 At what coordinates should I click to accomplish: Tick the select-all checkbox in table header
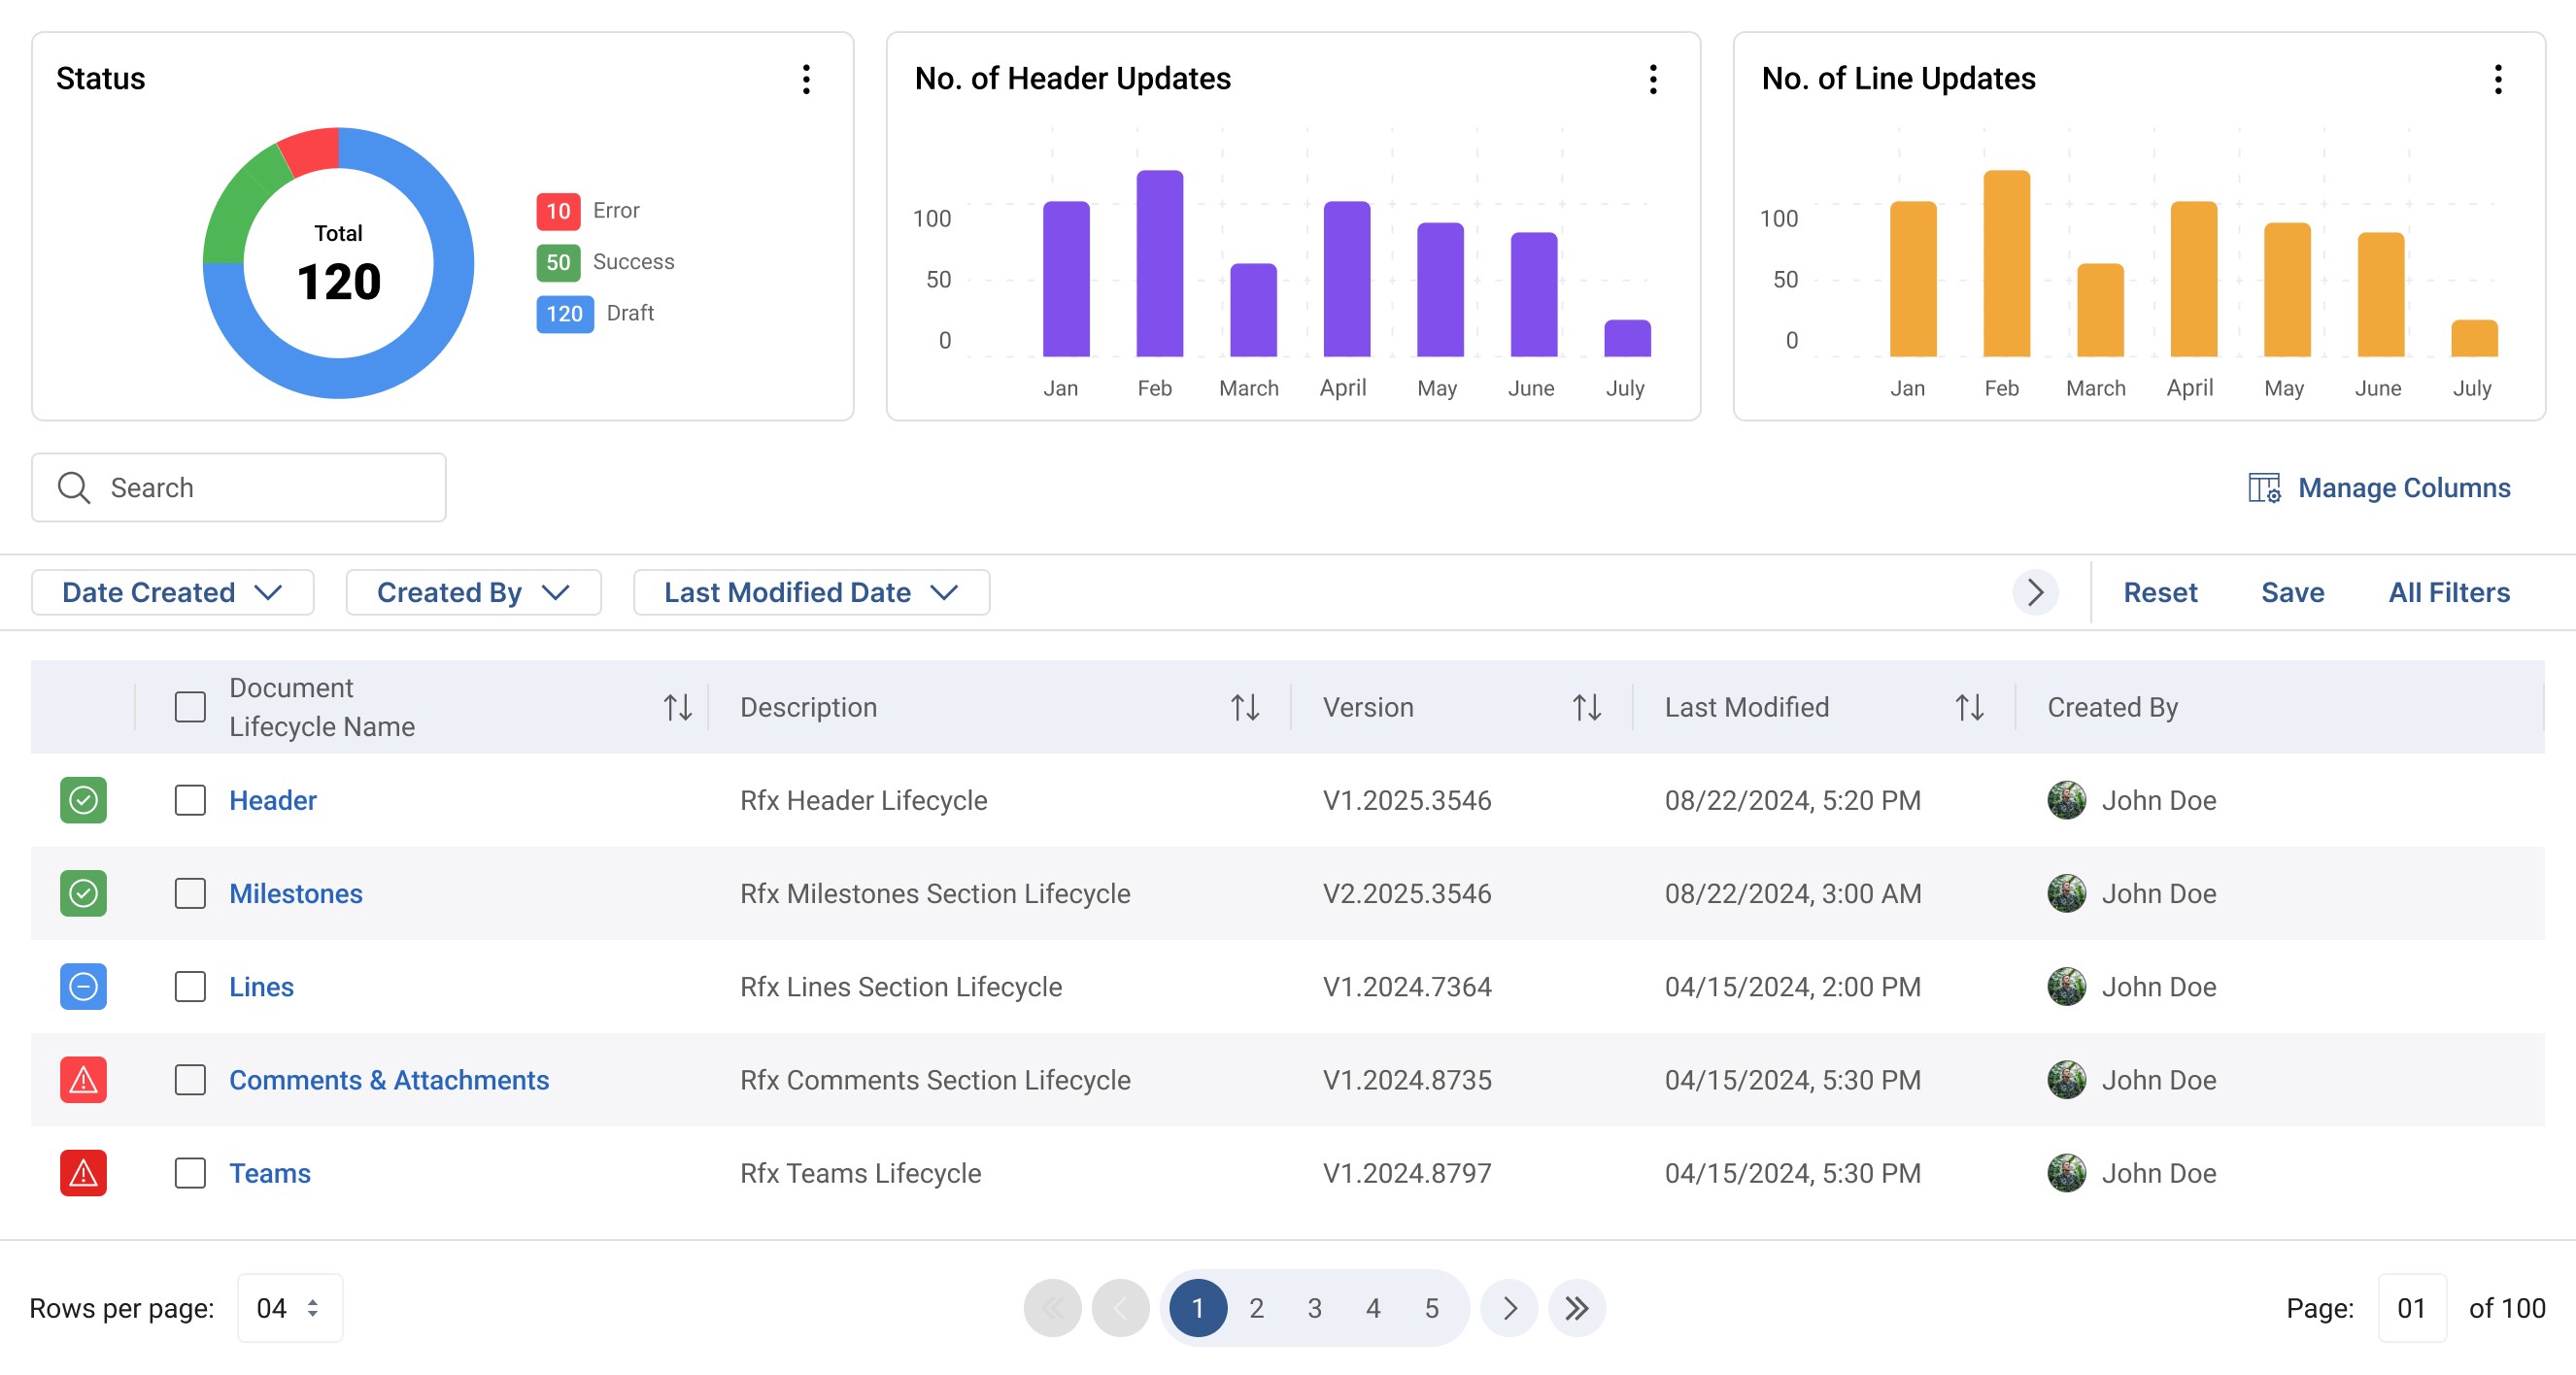[190, 707]
